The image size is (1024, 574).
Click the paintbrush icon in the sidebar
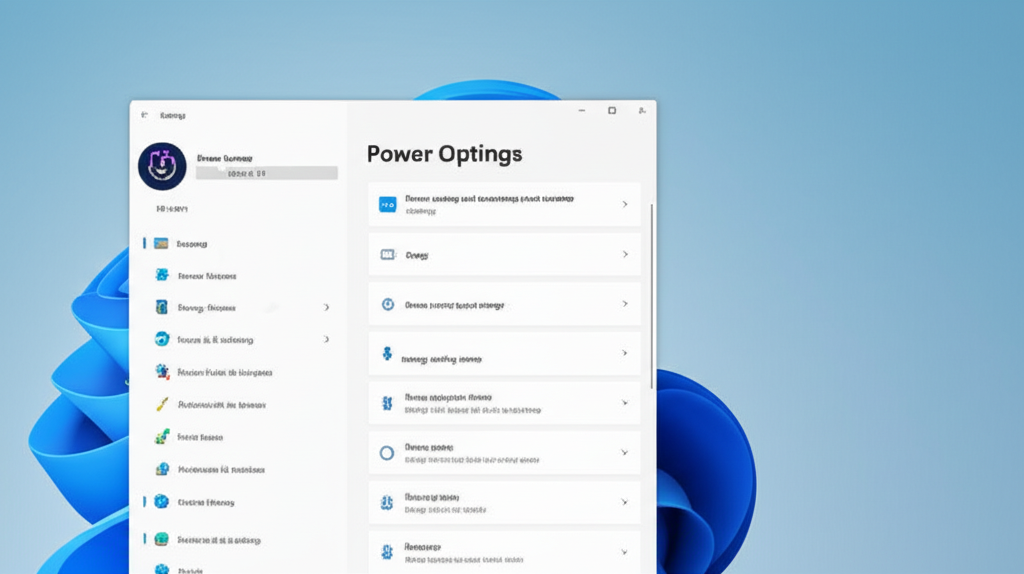tap(161, 405)
